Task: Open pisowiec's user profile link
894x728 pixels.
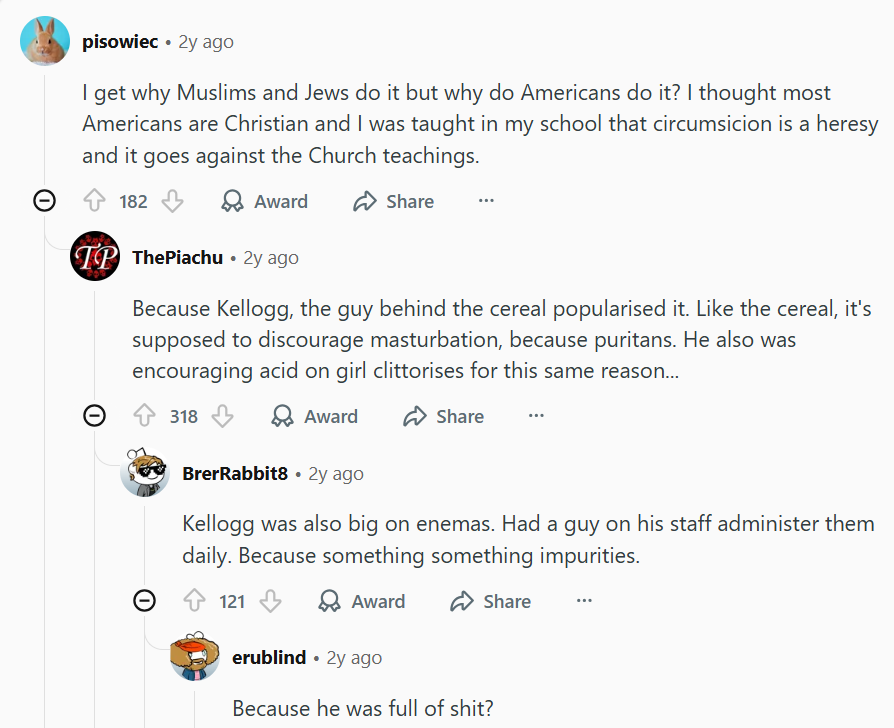Action: (x=120, y=41)
